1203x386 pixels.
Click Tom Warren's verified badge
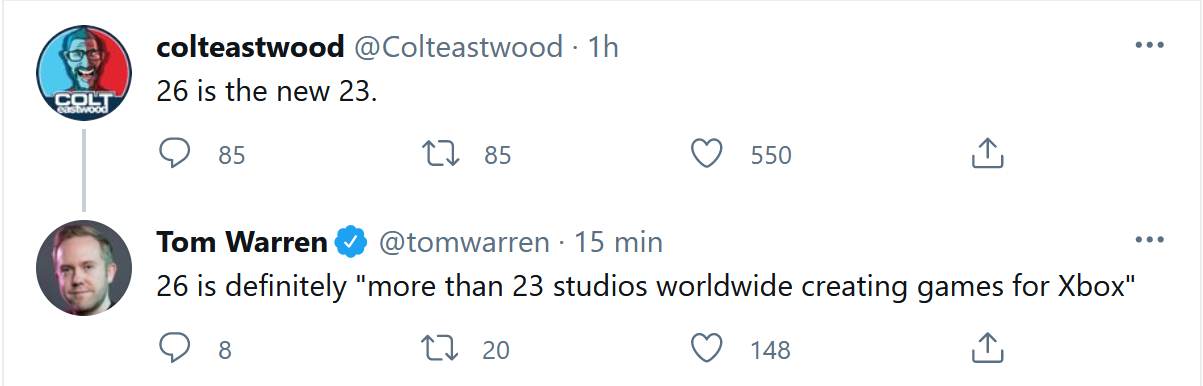pyautogui.click(x=351, y=241)
